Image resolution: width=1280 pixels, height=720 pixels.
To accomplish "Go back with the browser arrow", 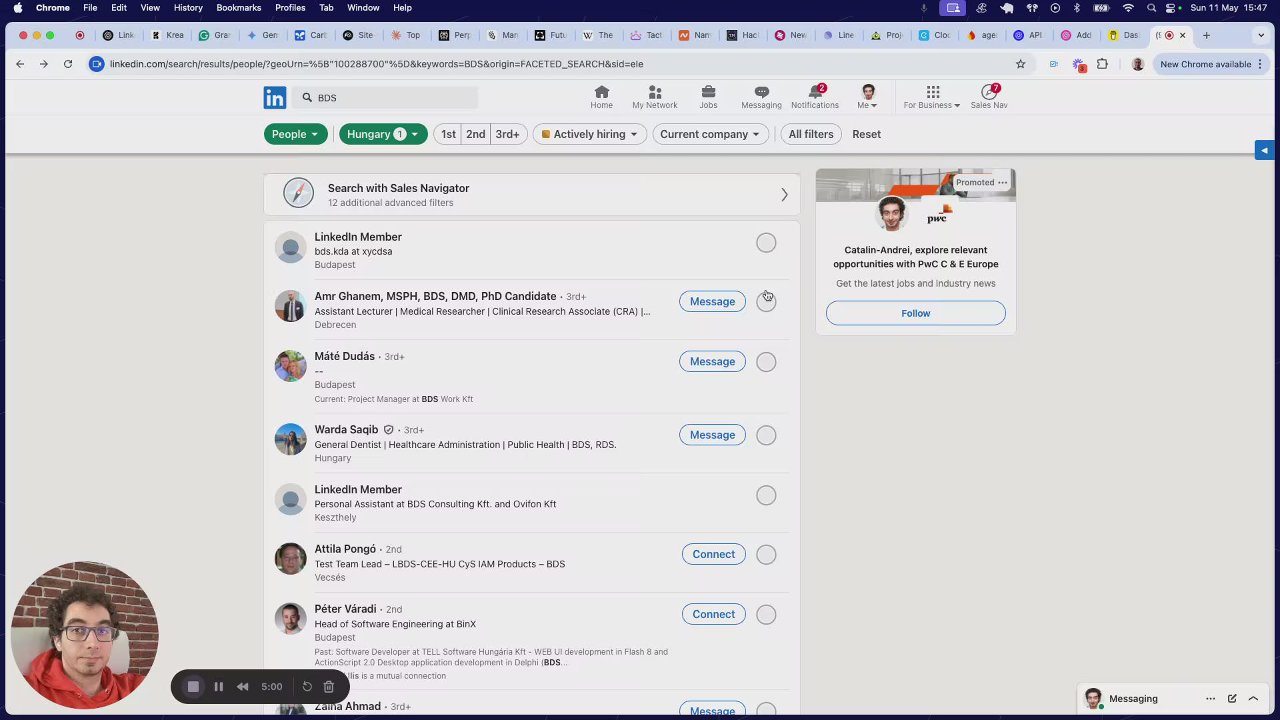I will [x=20, y=64].
